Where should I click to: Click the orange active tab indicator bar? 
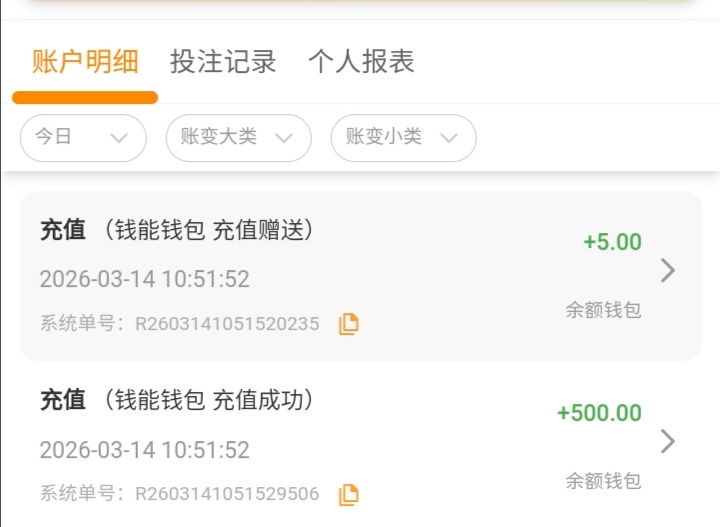(x=85, y=98)
